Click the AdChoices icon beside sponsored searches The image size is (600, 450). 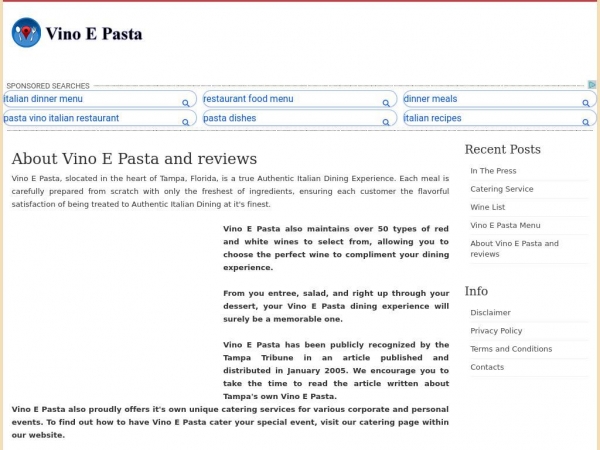point(592,85)
